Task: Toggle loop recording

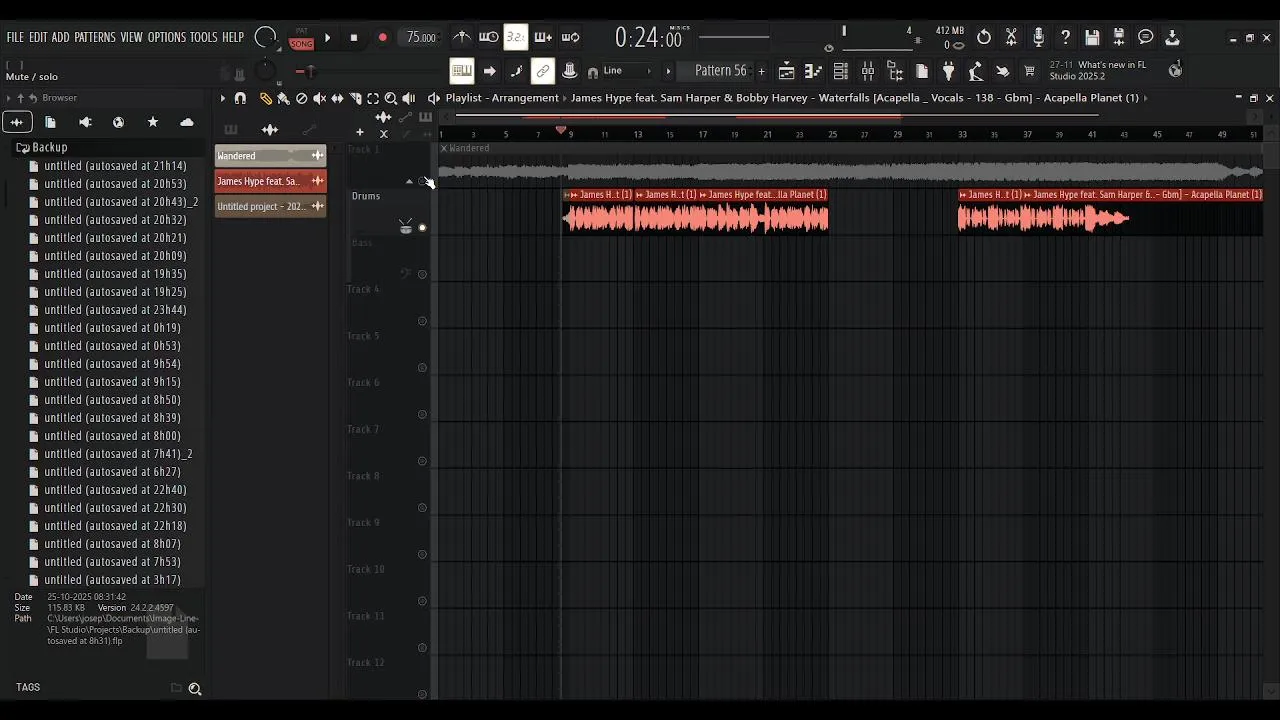Action: [571, 37]
